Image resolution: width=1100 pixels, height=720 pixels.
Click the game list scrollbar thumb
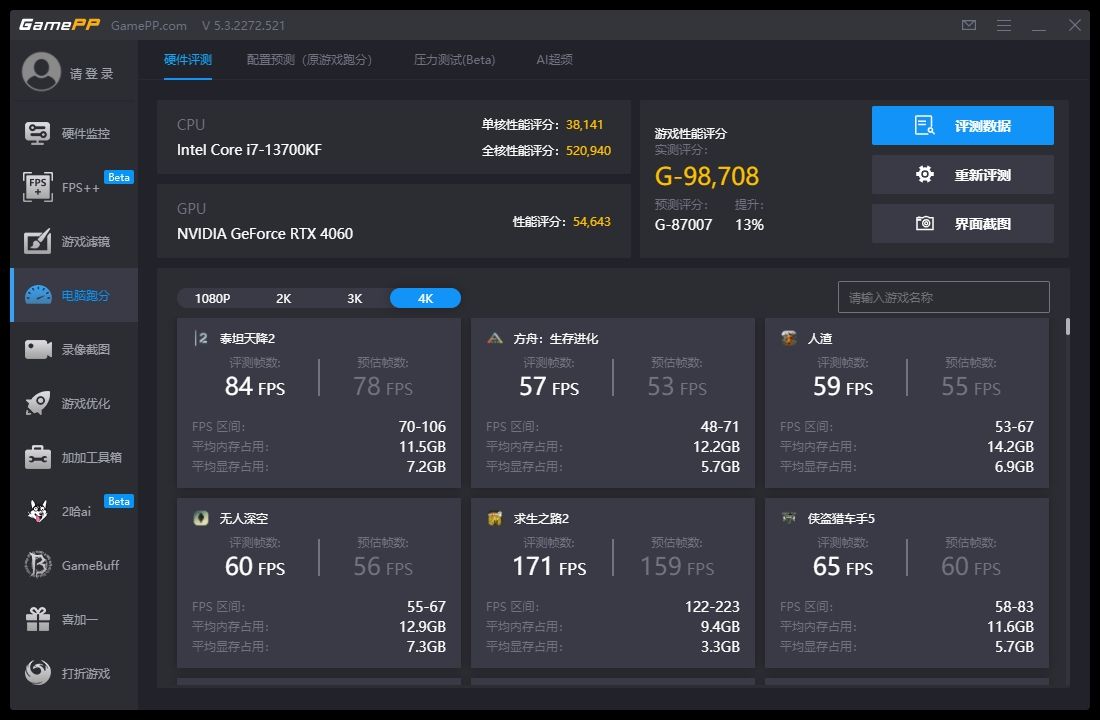[1068, 326]
